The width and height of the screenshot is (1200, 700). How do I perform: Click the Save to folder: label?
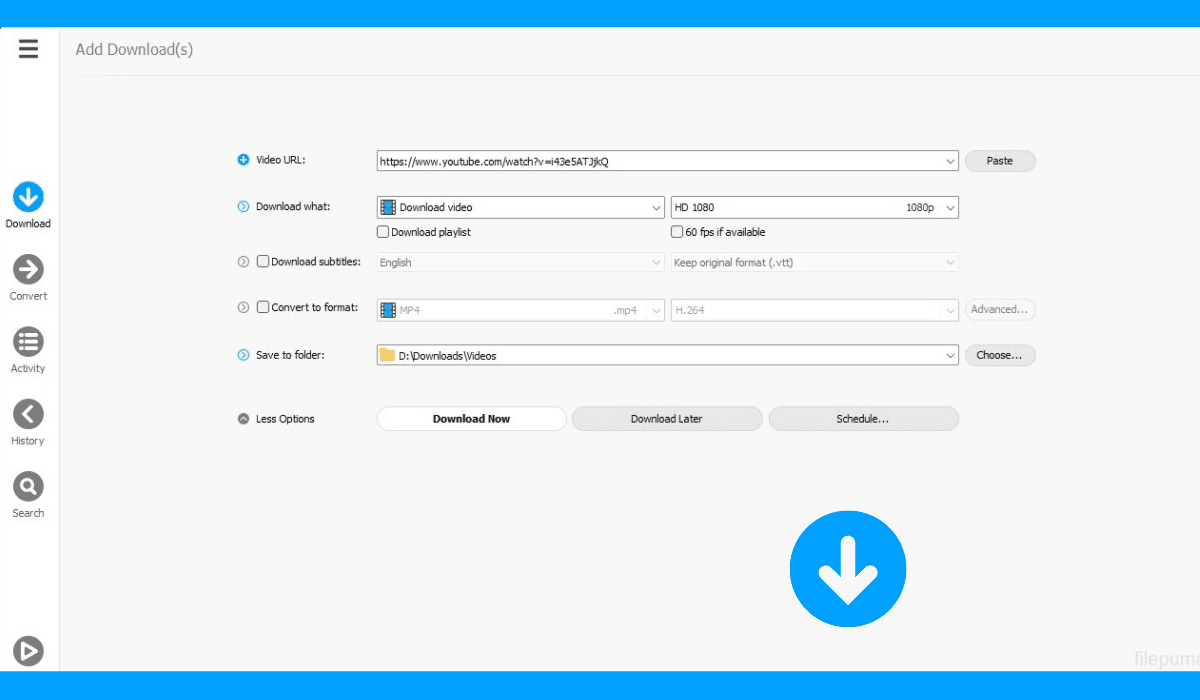click(290, 355)
